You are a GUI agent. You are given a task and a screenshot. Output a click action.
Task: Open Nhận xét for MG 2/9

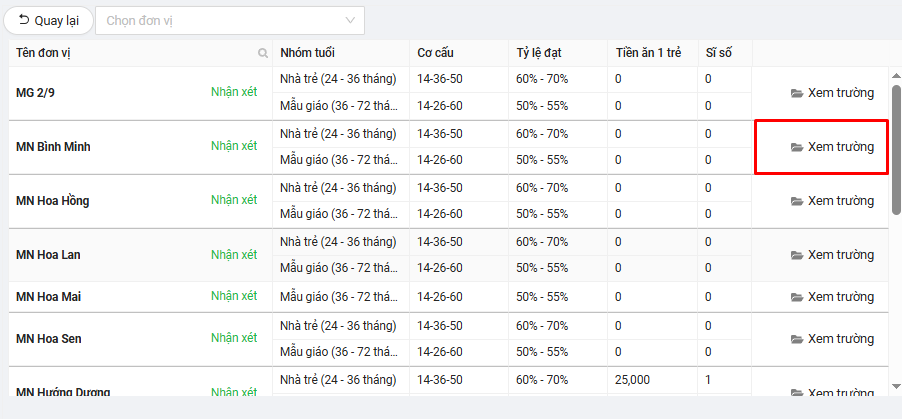coord(234,92)
